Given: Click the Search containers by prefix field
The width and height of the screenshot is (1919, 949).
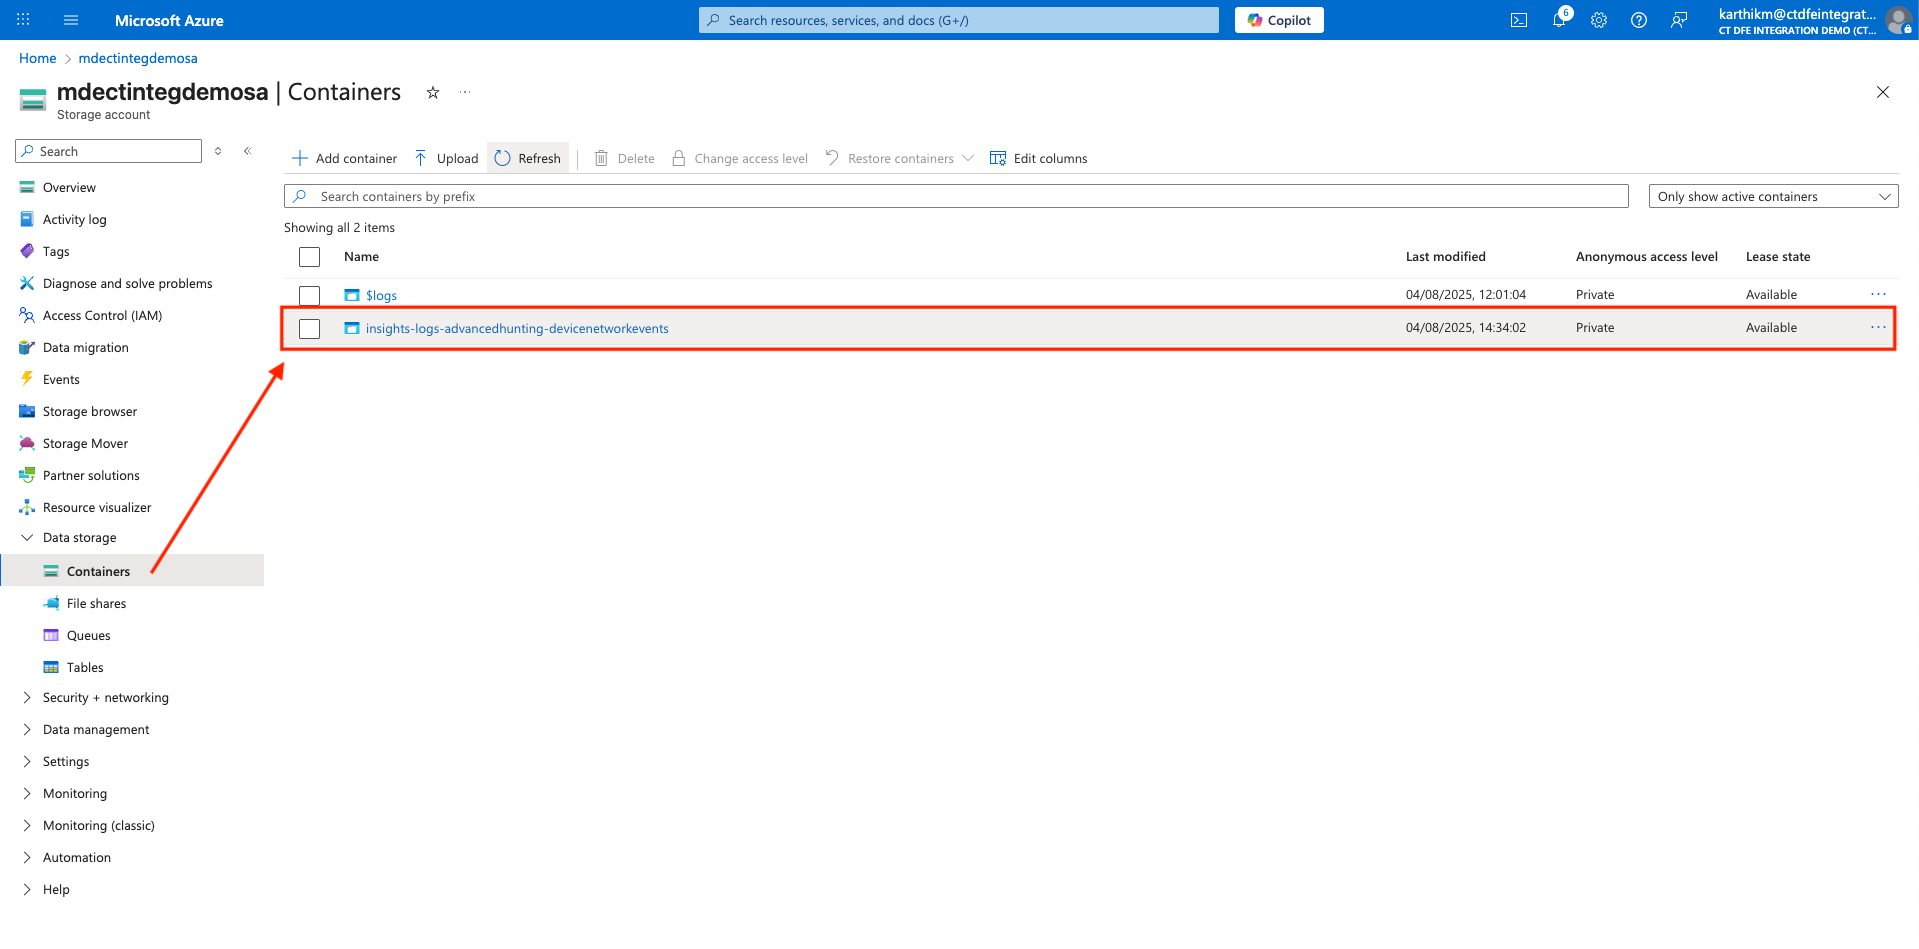Looking at the screenshot, I should tap(955, 197).
